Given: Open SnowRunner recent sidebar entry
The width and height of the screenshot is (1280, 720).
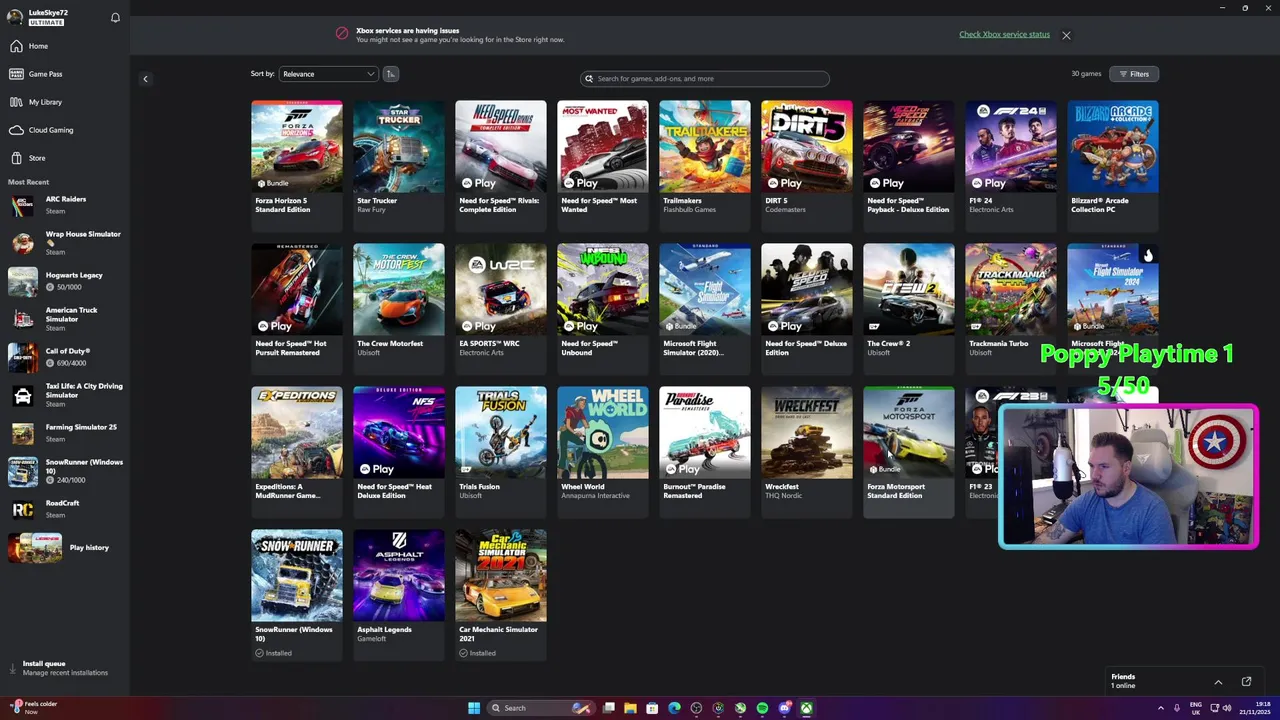Looking at the screenshot, I should (x=64, y=471).
